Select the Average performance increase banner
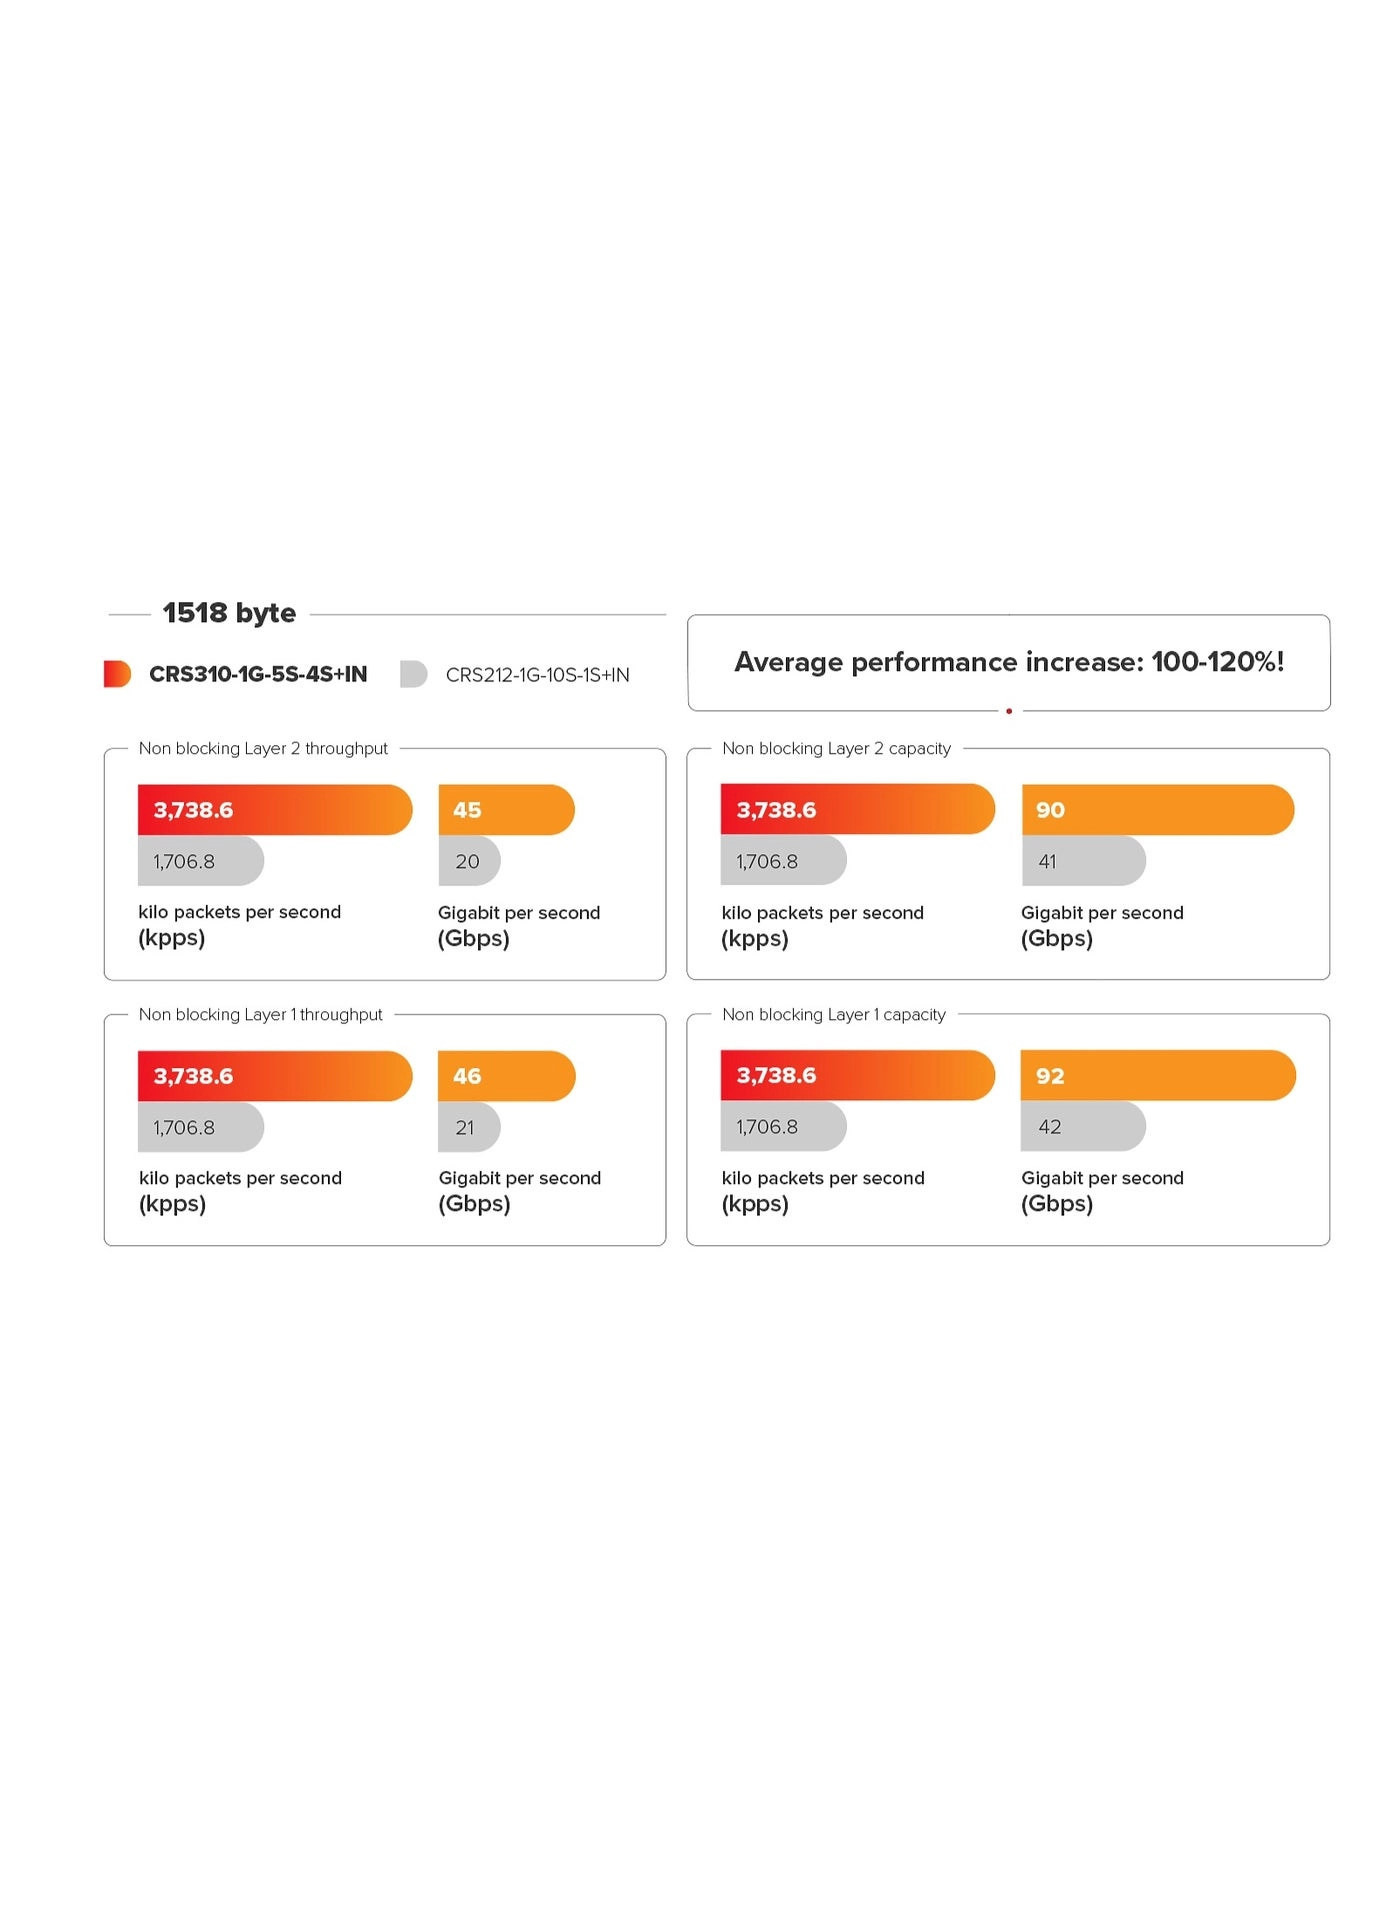The image size is (1400, 1909). tap(1008, 662)
